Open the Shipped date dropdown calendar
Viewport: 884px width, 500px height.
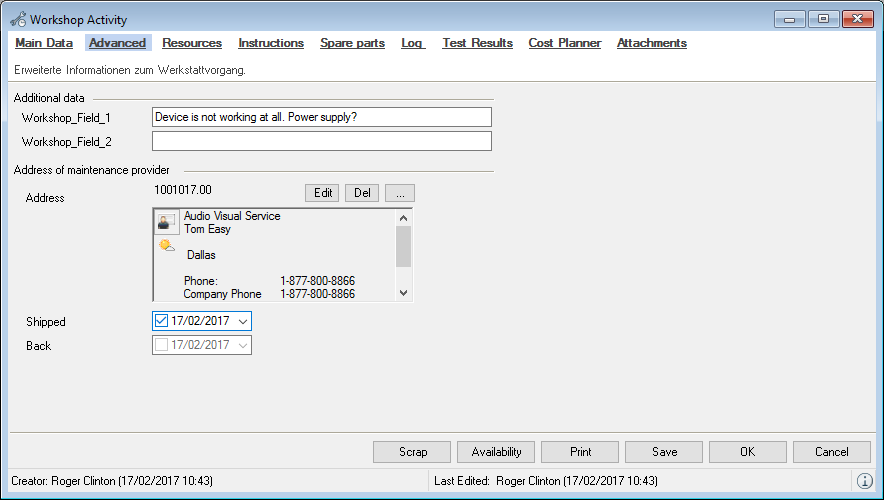pos(243,321)
